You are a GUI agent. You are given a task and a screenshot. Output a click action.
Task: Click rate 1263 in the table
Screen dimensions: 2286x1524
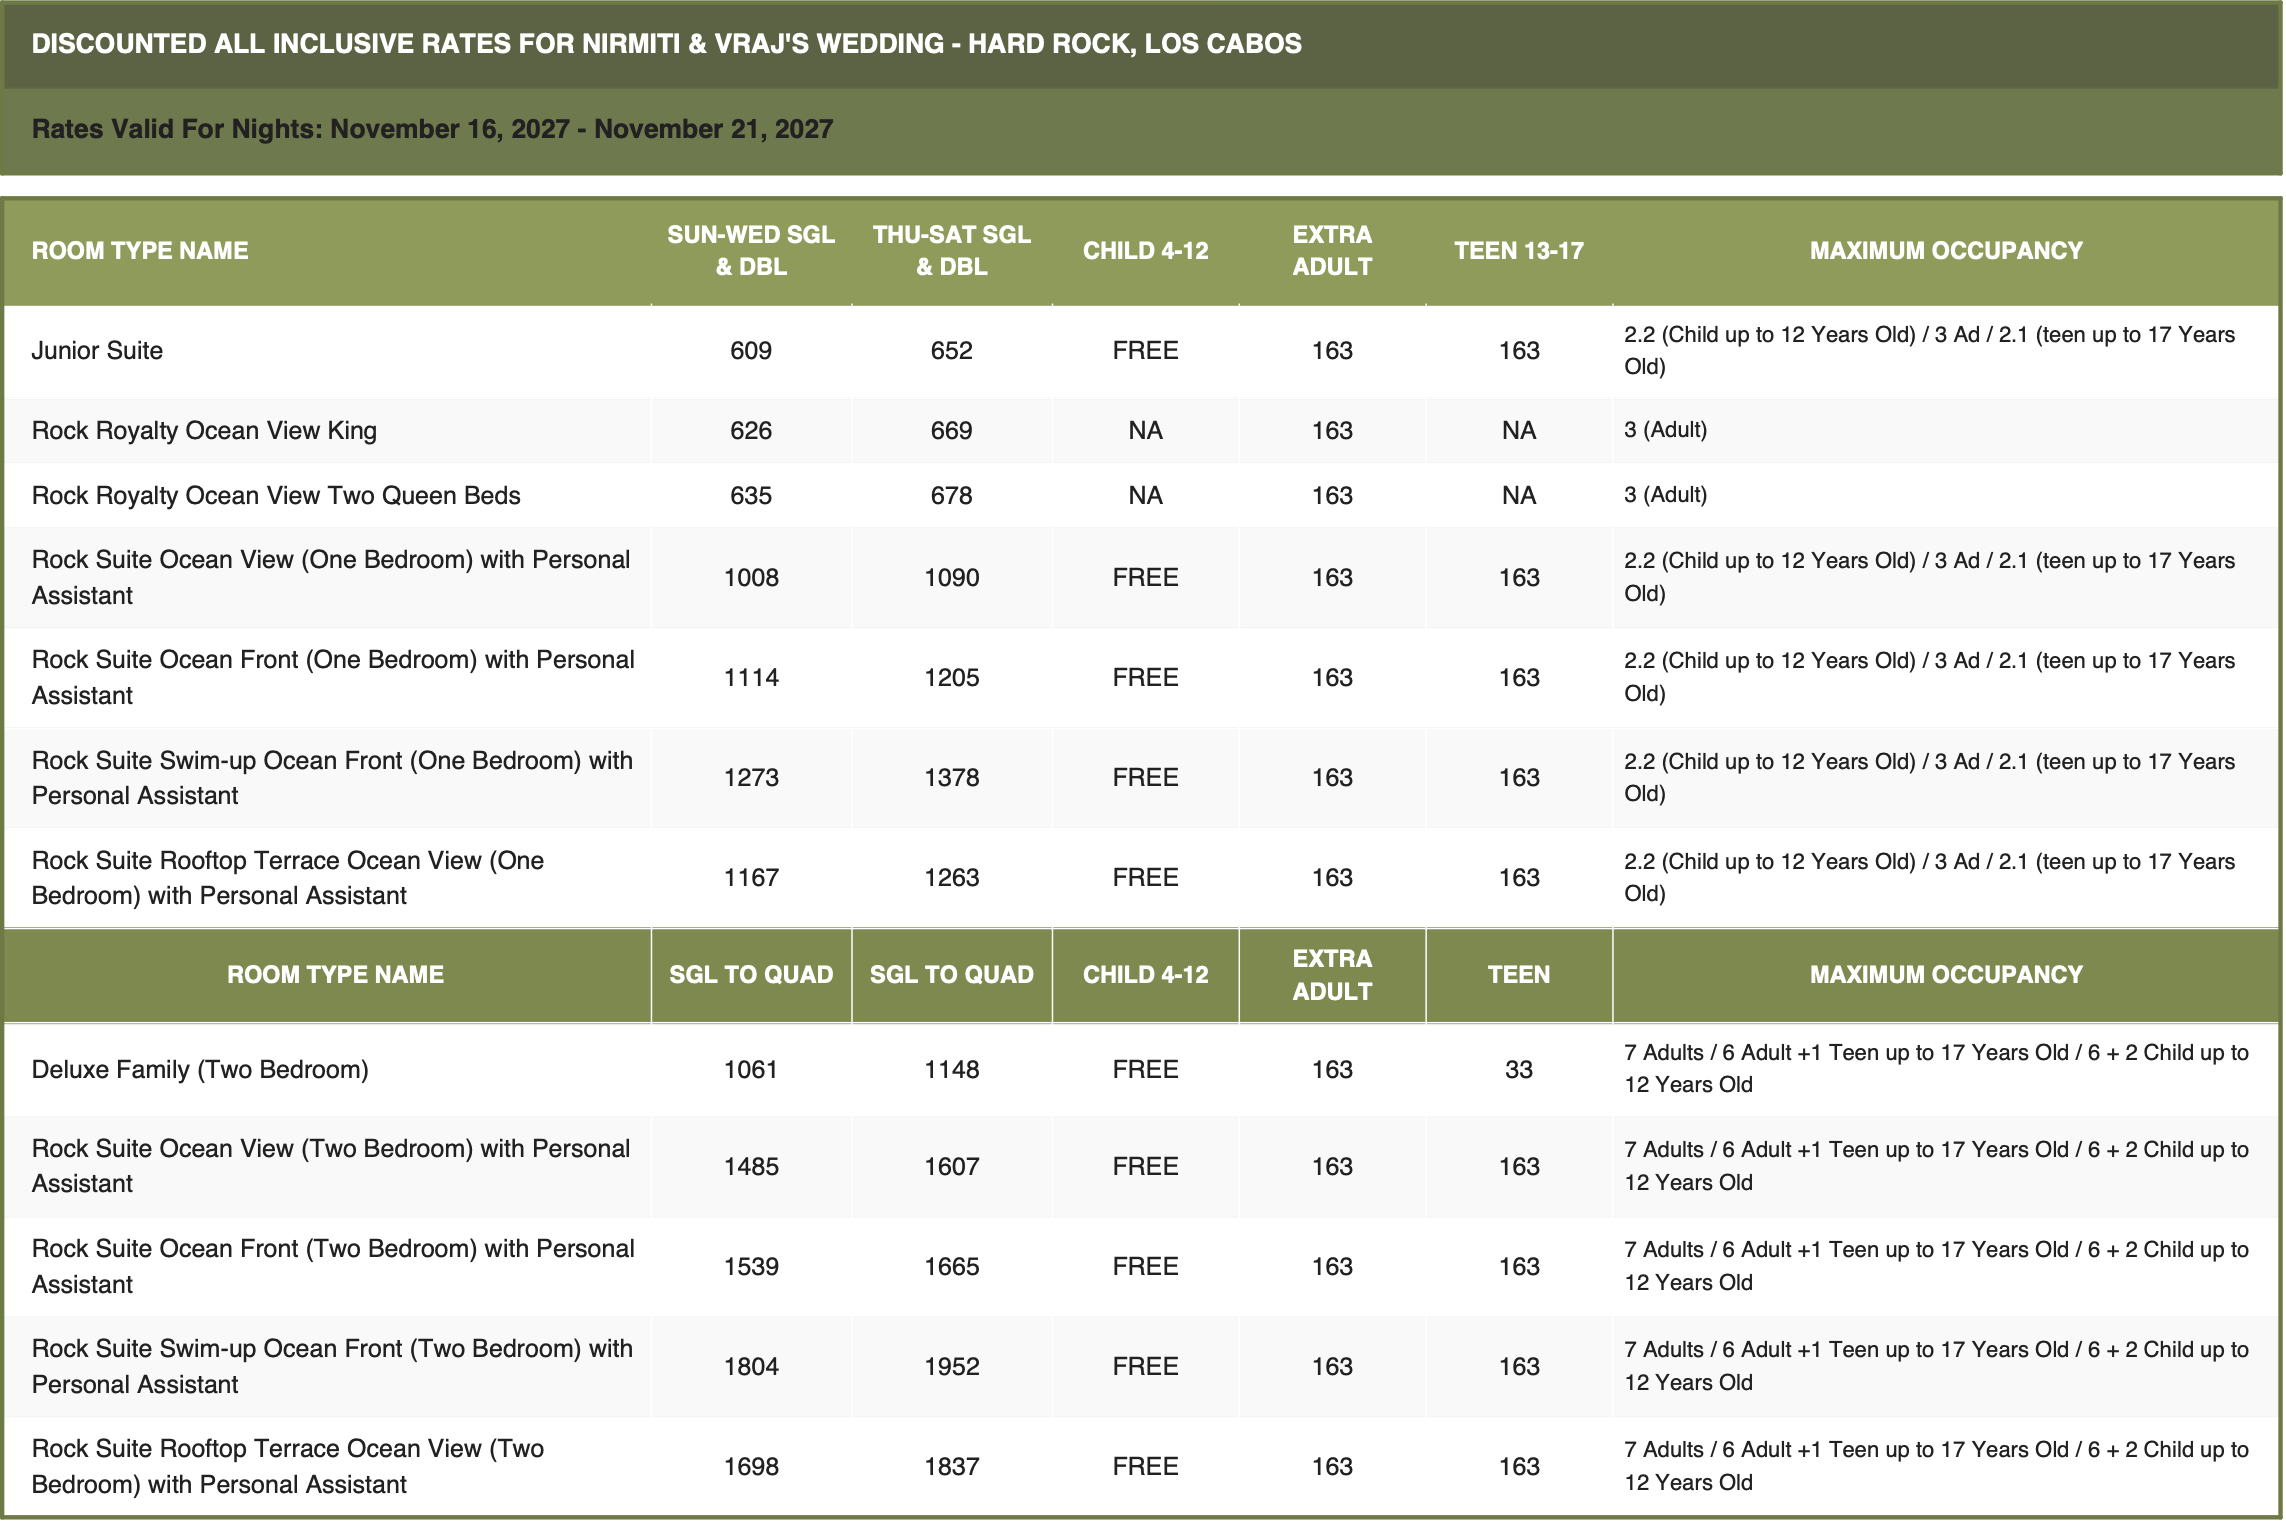tap(951, 877)
